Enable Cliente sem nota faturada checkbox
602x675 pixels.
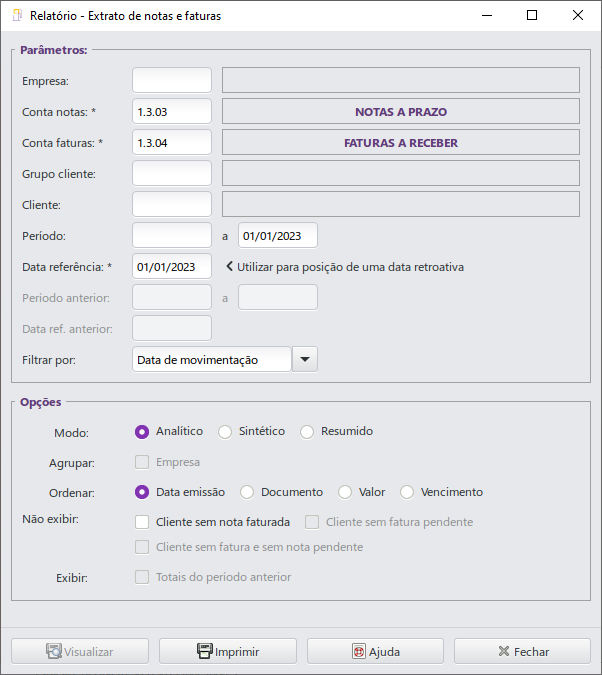tap(142, 522)
